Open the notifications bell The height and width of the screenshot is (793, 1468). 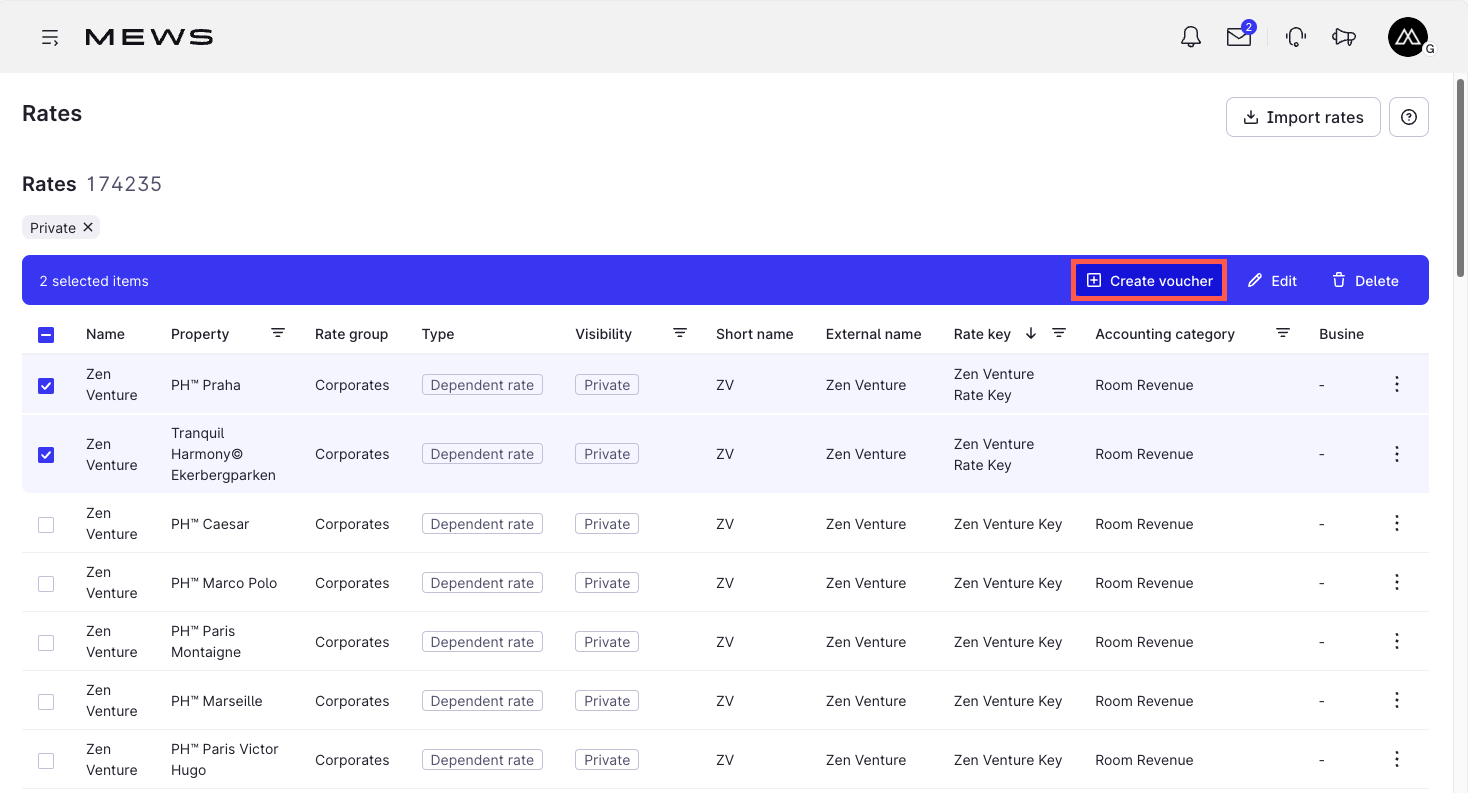1190,38
